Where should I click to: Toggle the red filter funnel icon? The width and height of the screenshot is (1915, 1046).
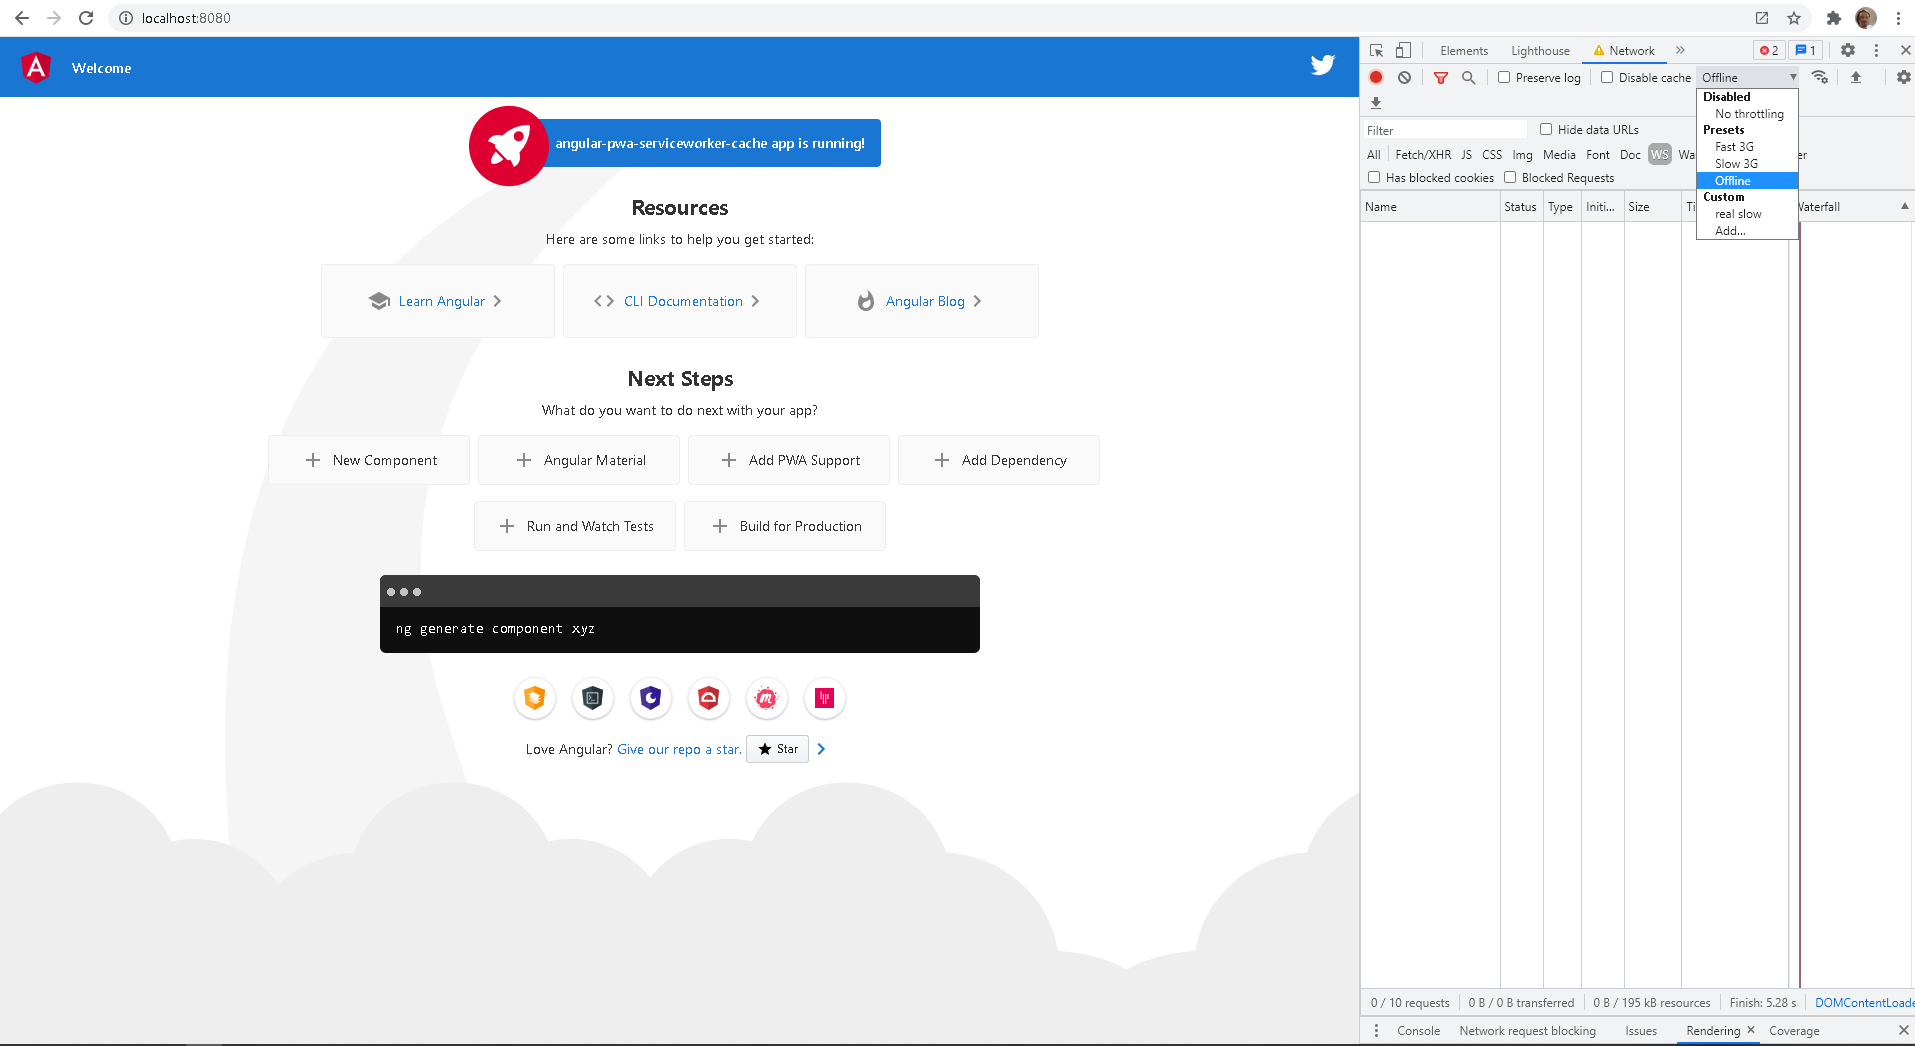[1441, 77]
